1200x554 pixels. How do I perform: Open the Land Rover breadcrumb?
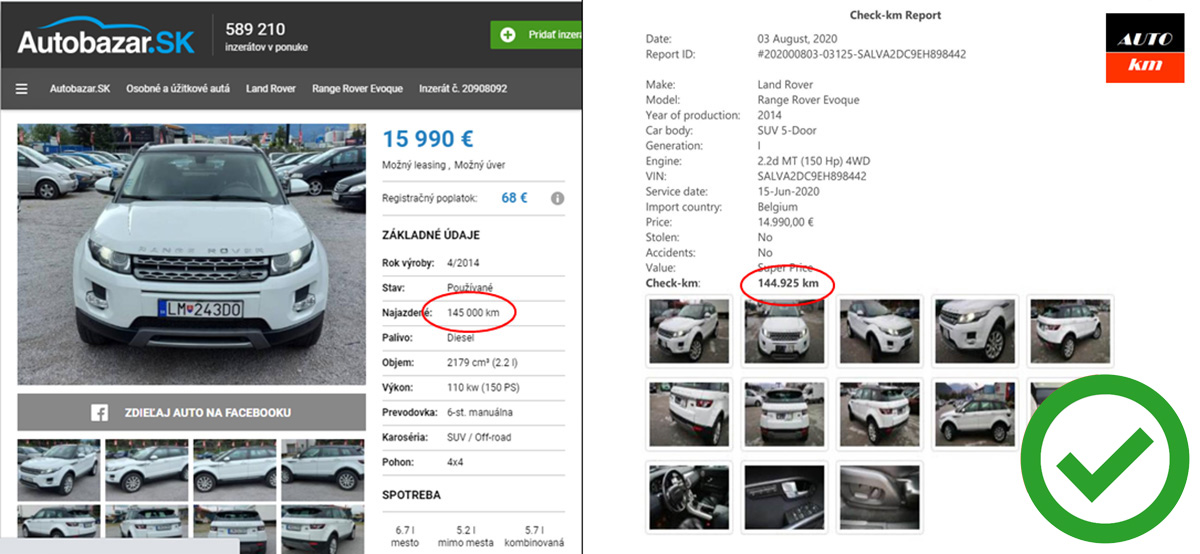[x=271, y=89]
